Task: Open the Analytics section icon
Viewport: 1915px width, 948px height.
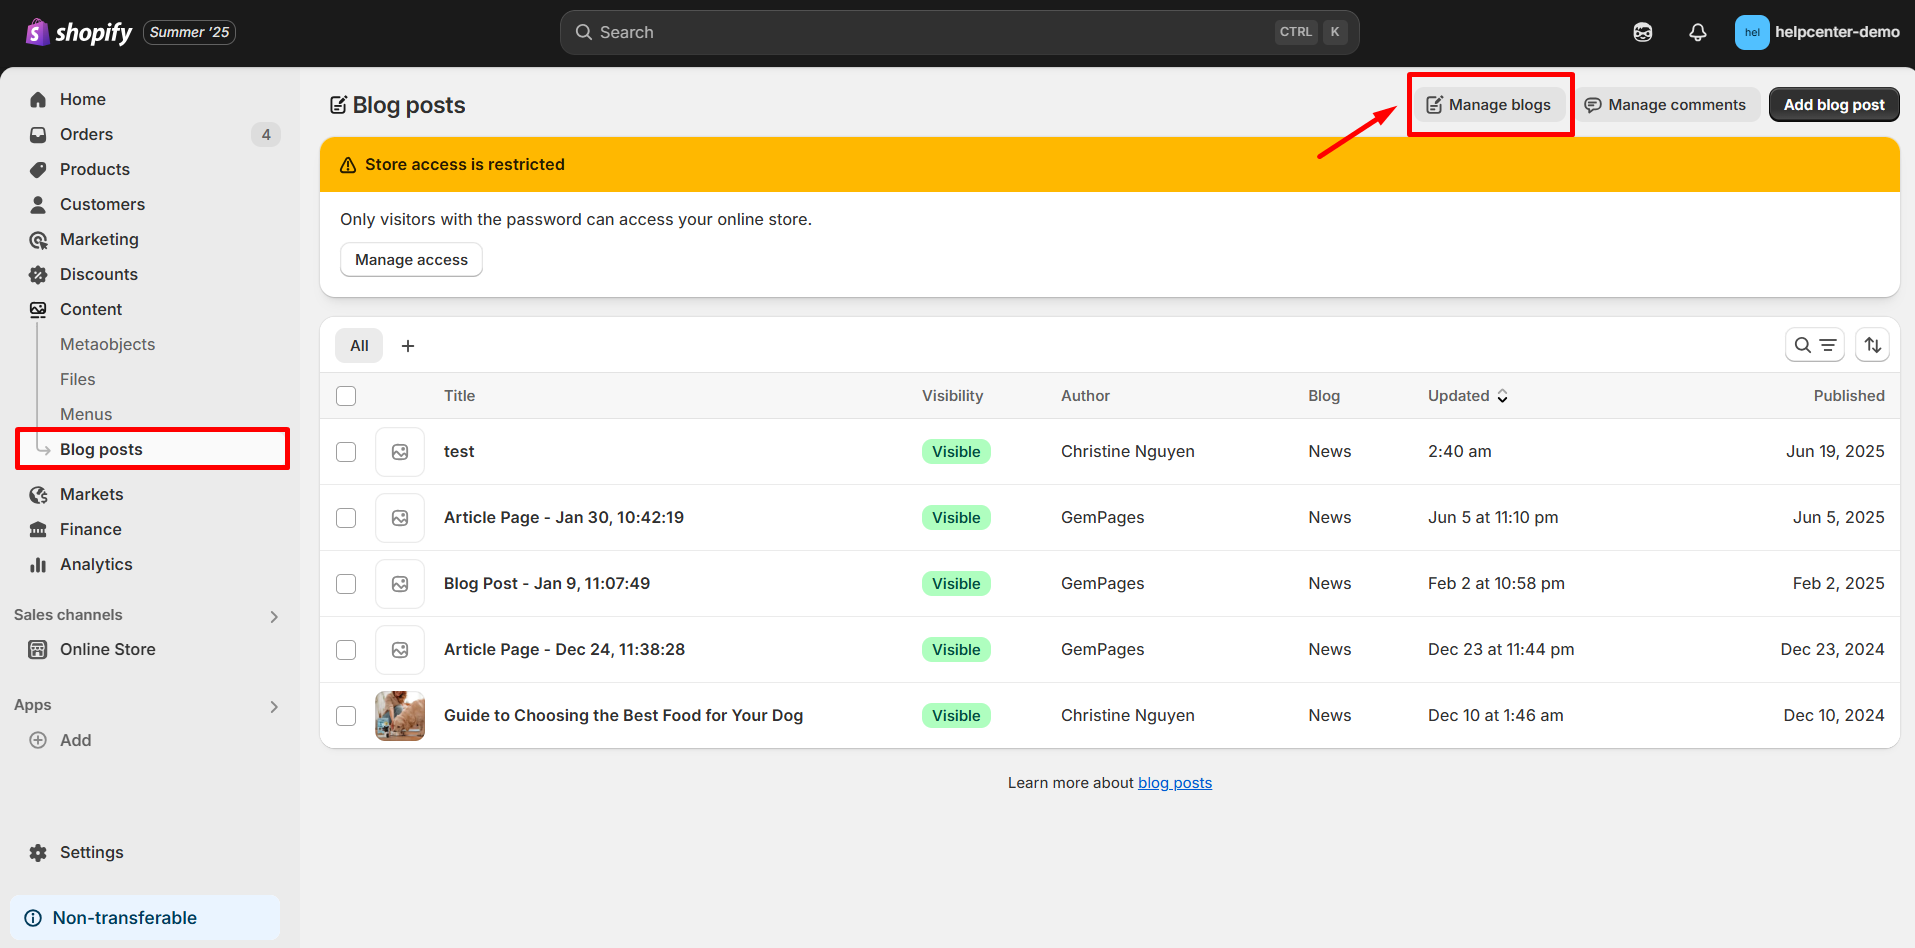Action: [37, 564]
